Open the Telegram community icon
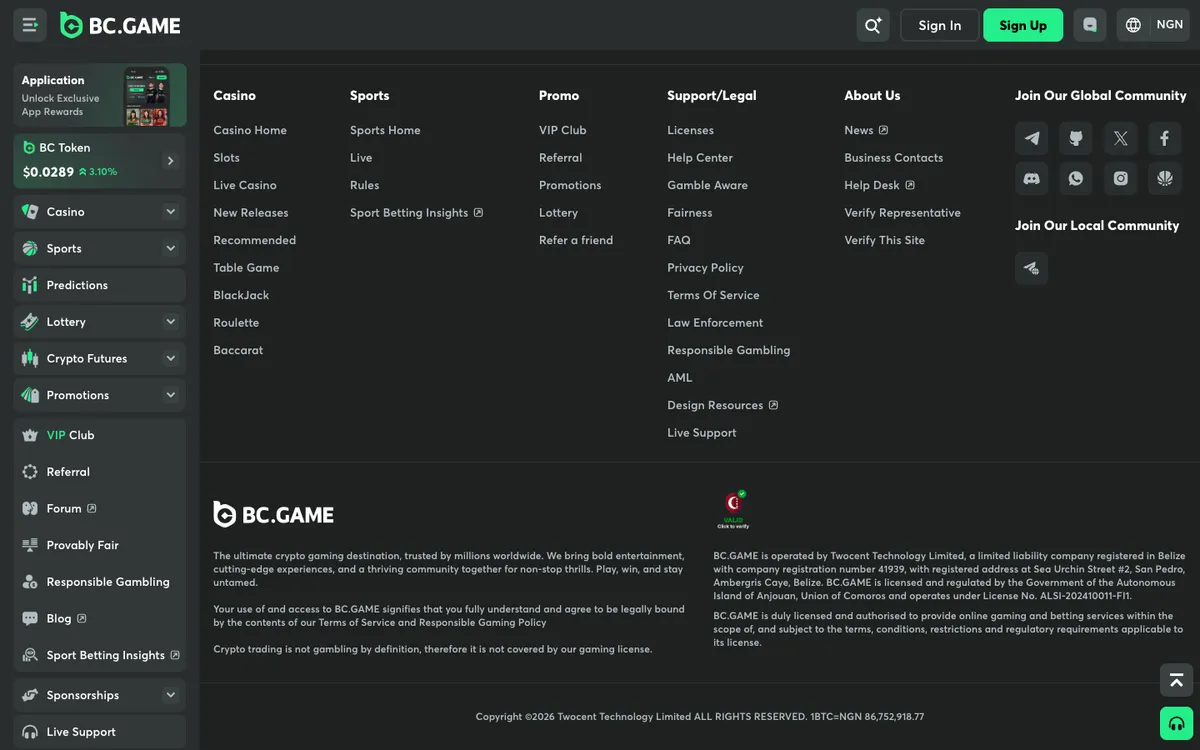The width and height of the screenshot is (1200, 750). (x=1032, y=138)
